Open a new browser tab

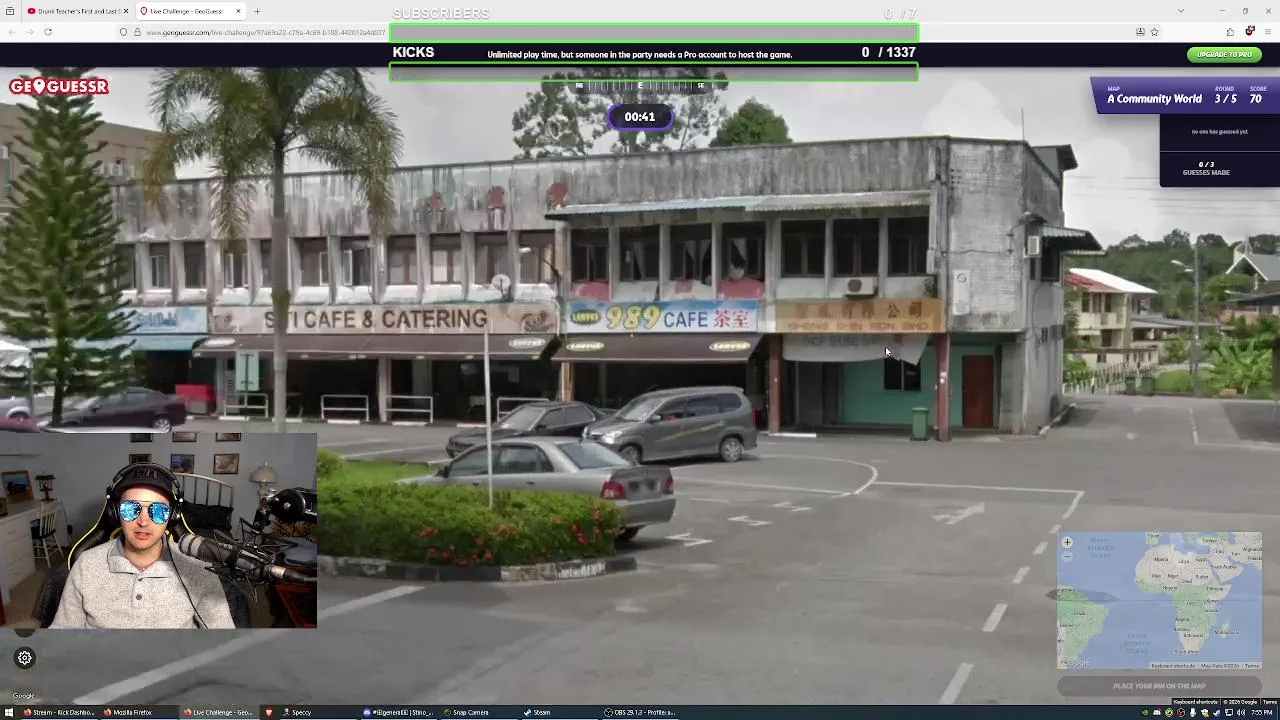point(257,11)
